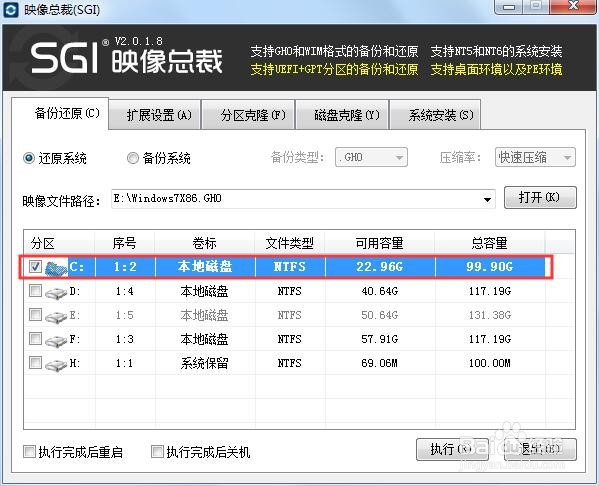
Task: Check the E: partition checkbox
Action: pyautogui.click(x=35, y=315)
